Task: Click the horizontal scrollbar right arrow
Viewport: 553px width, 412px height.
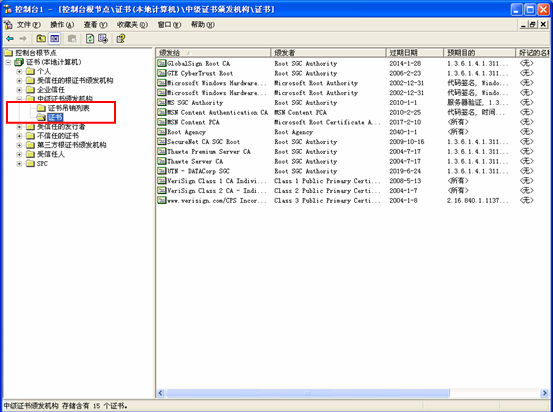Action: coord(545,393)
